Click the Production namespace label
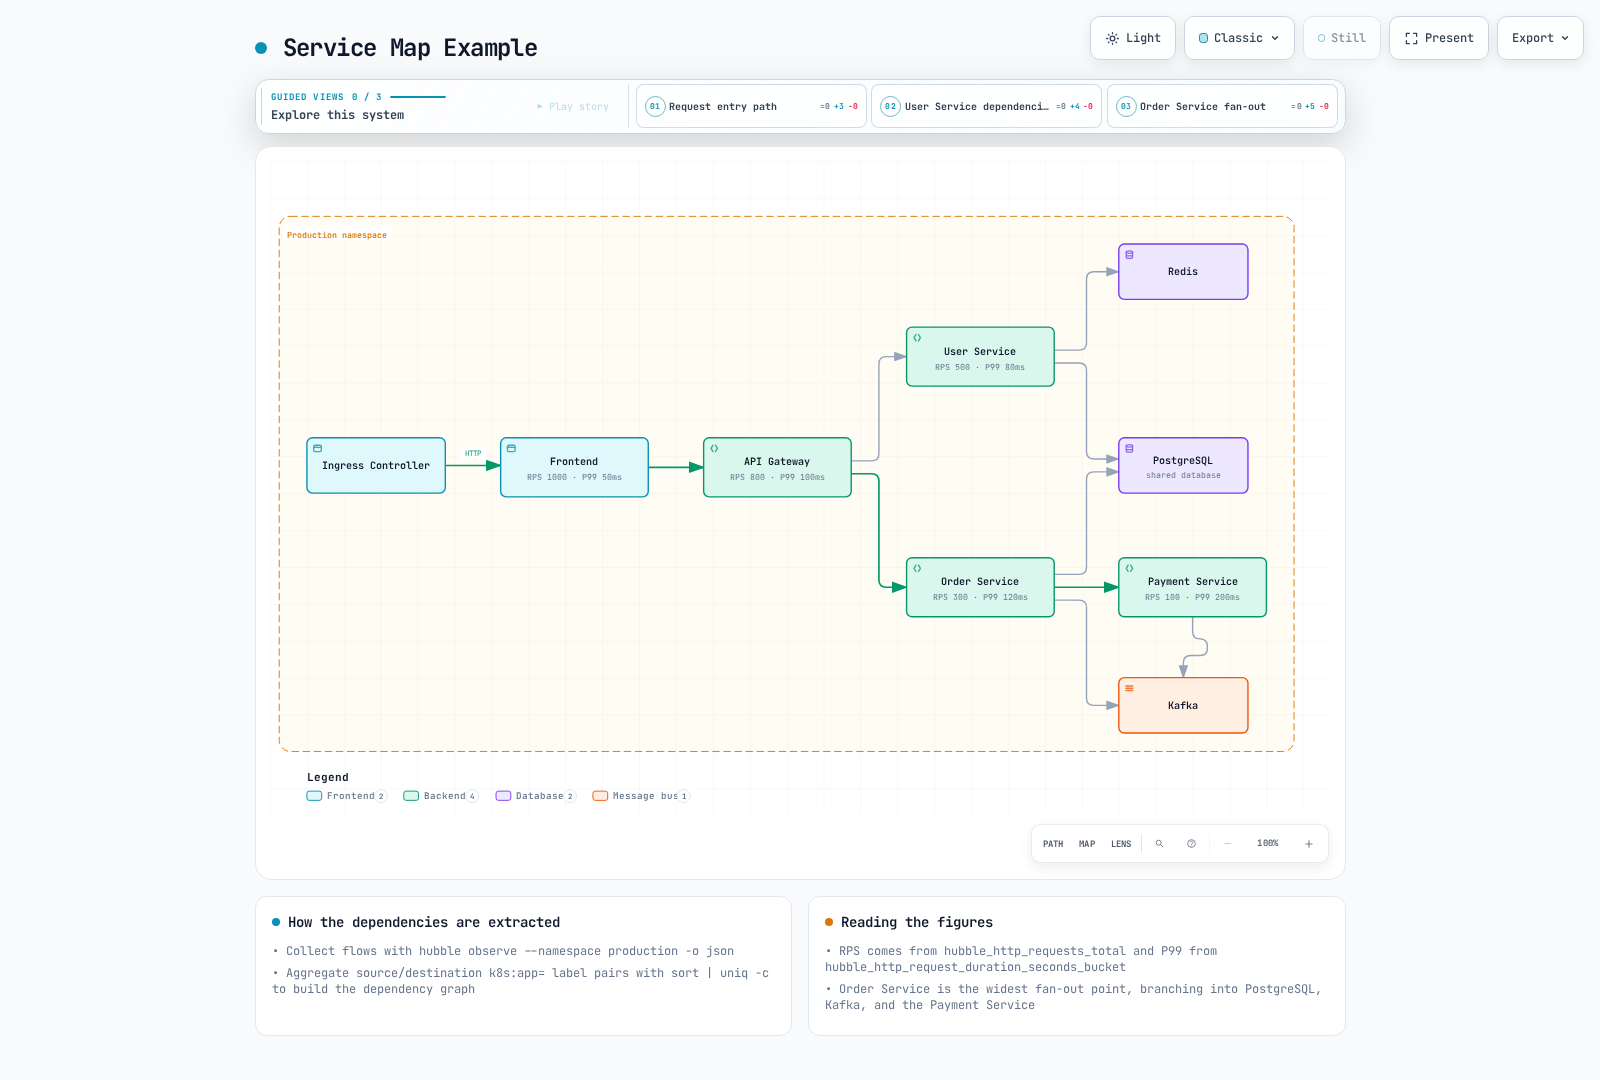 click(x=337, y=236)
